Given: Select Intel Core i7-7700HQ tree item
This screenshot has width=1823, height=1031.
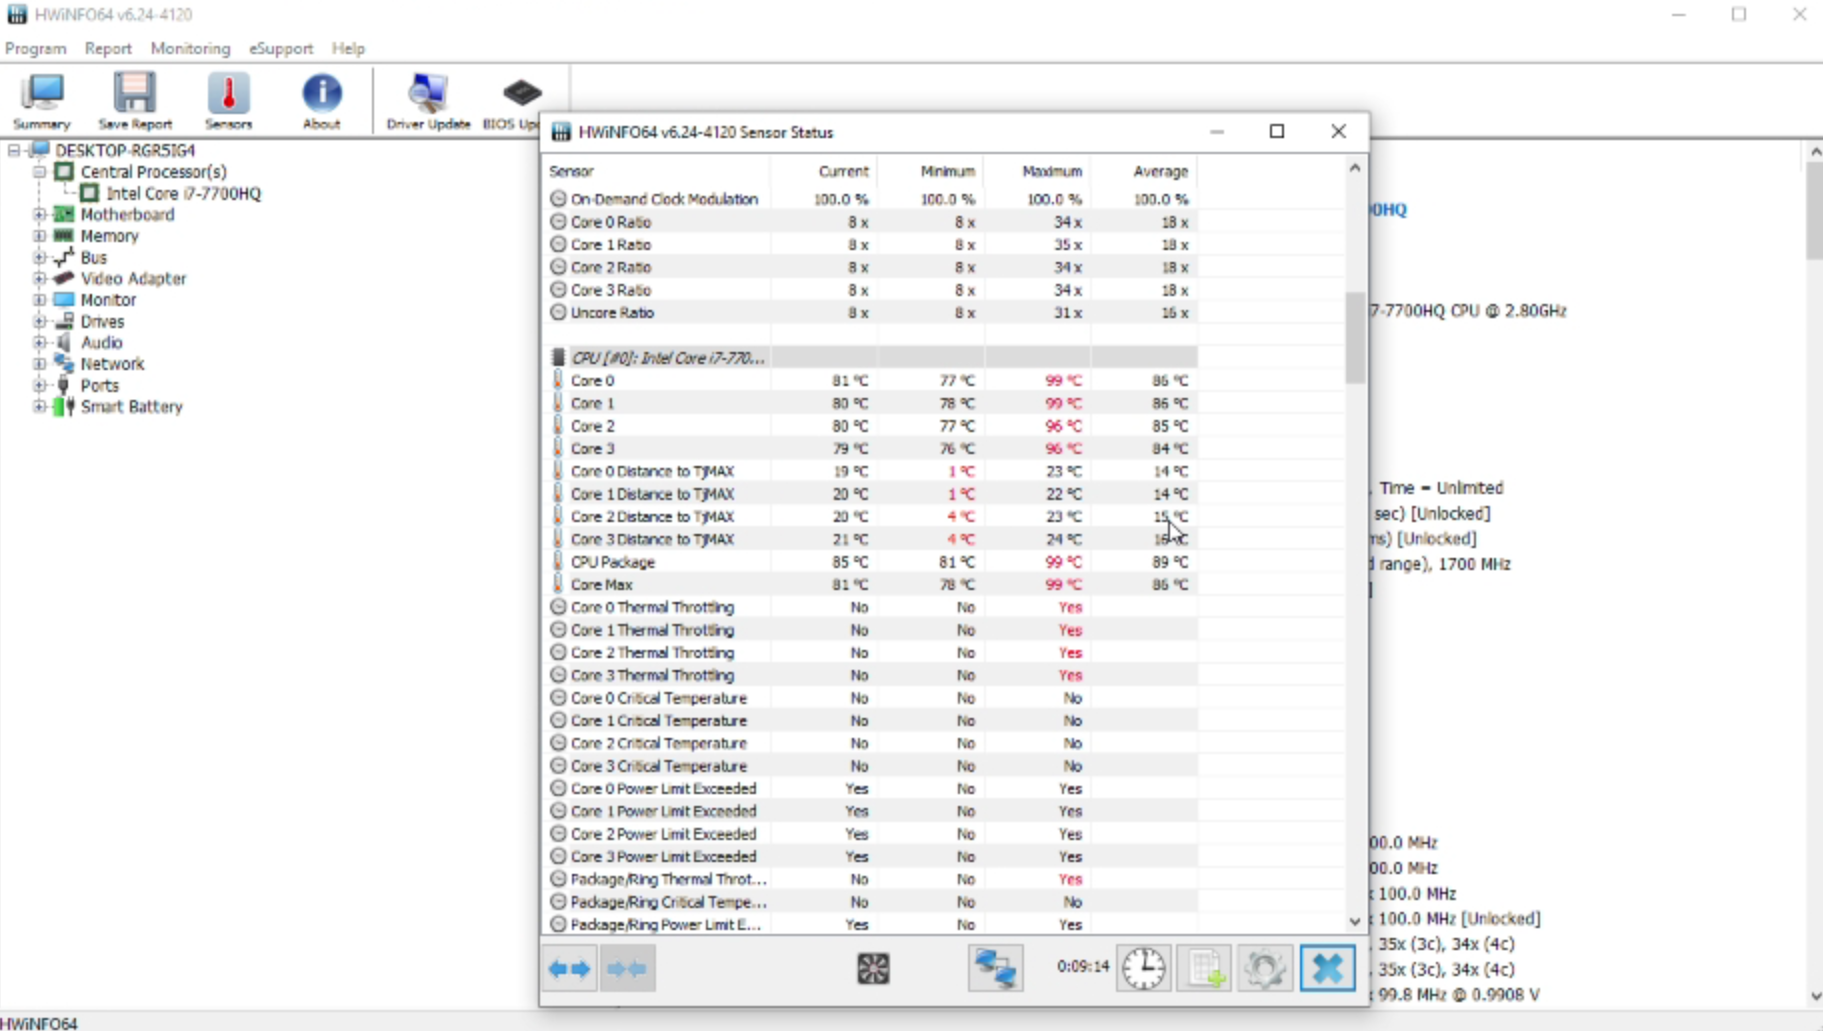Looking at the screenshot, I should click(184, 193).
